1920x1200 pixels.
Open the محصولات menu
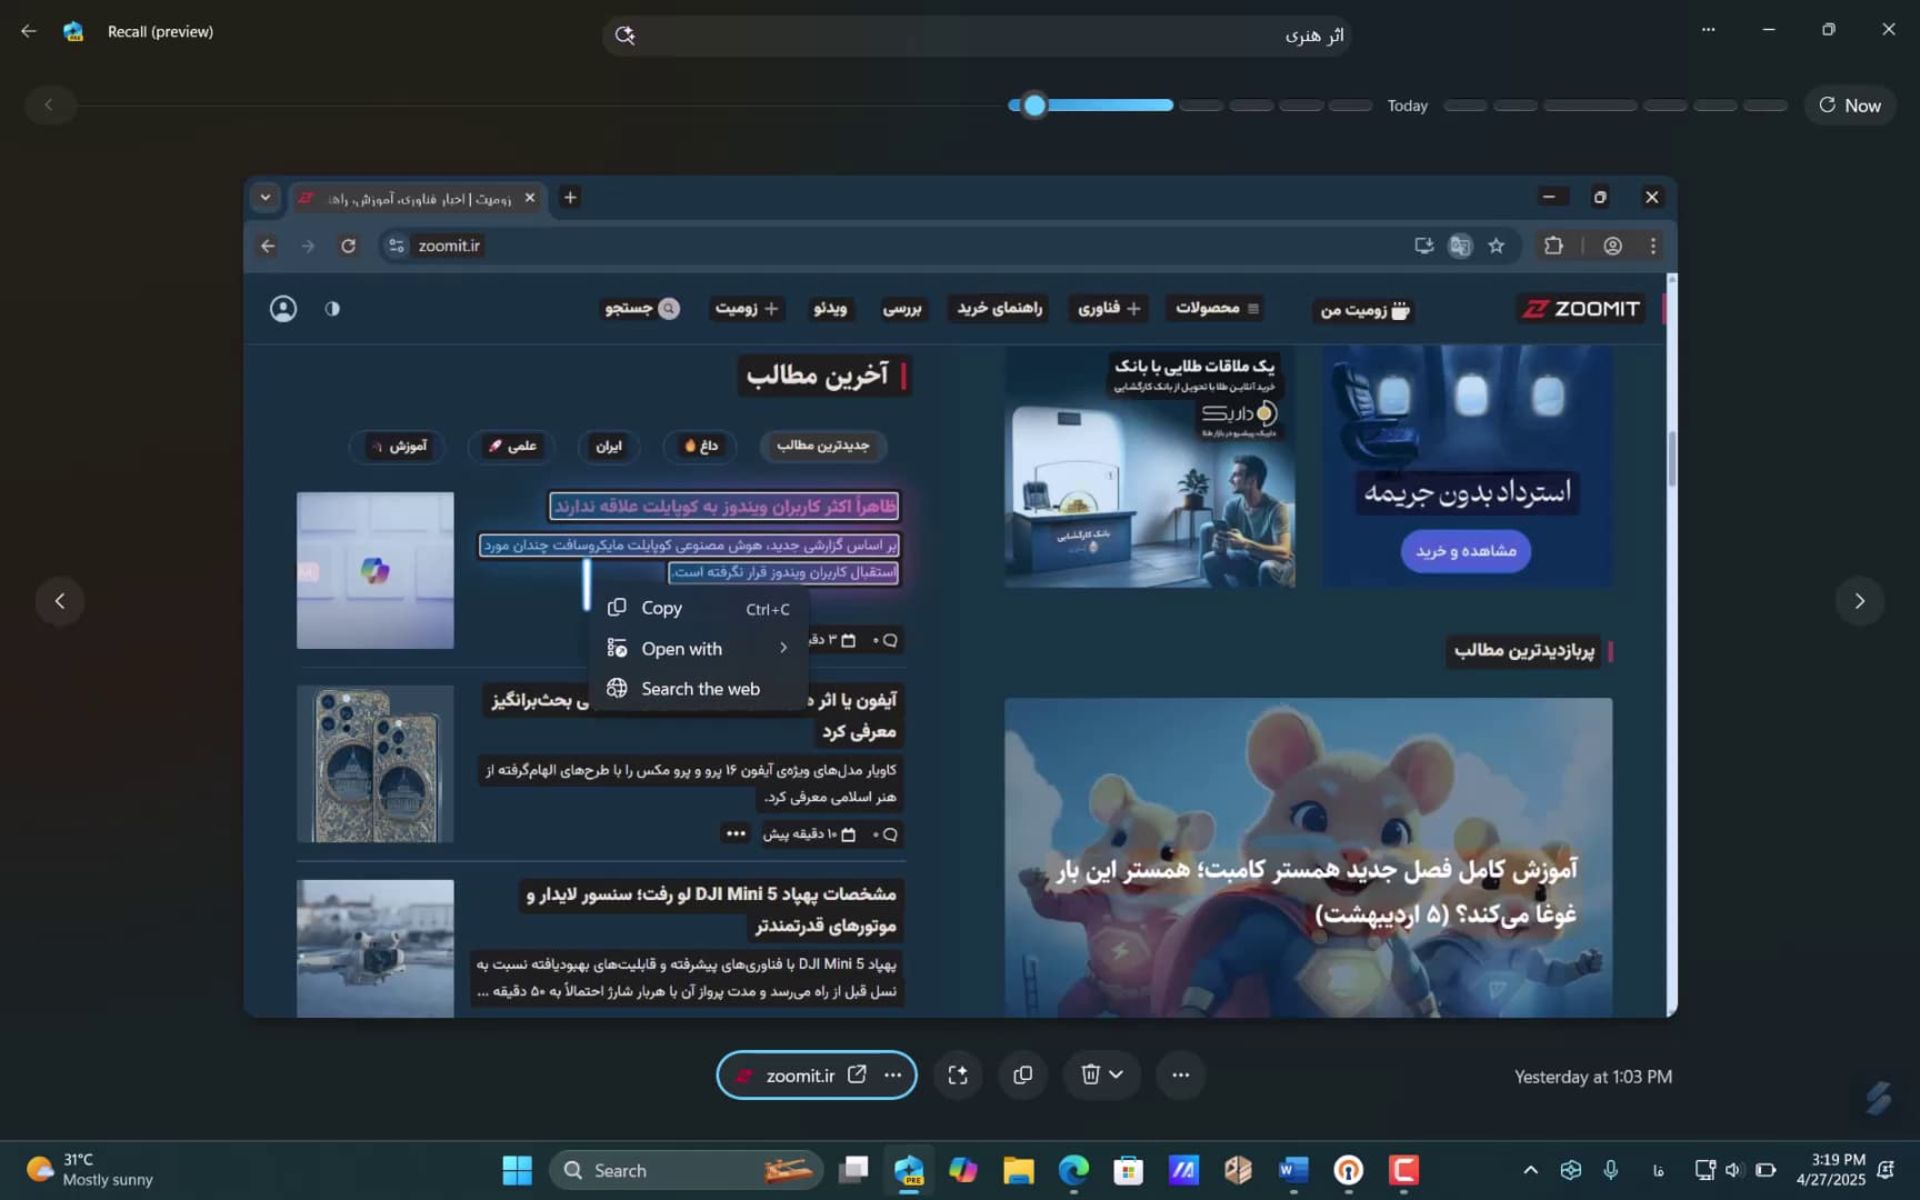point(1217,308)
